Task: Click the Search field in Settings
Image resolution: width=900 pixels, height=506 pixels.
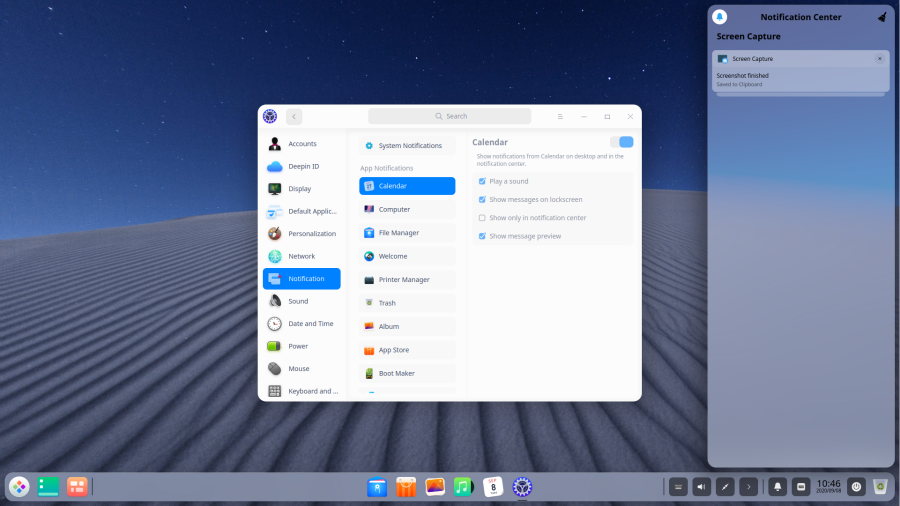Action: click(x=450, y=116)
